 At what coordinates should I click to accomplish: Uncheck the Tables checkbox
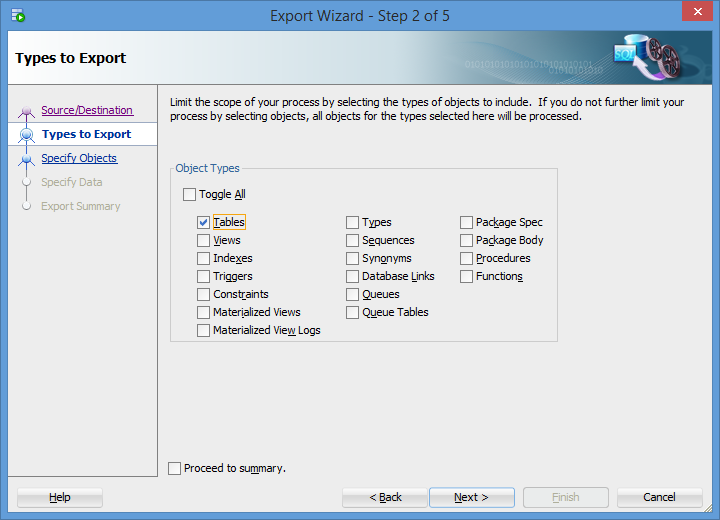coord(204,223)
